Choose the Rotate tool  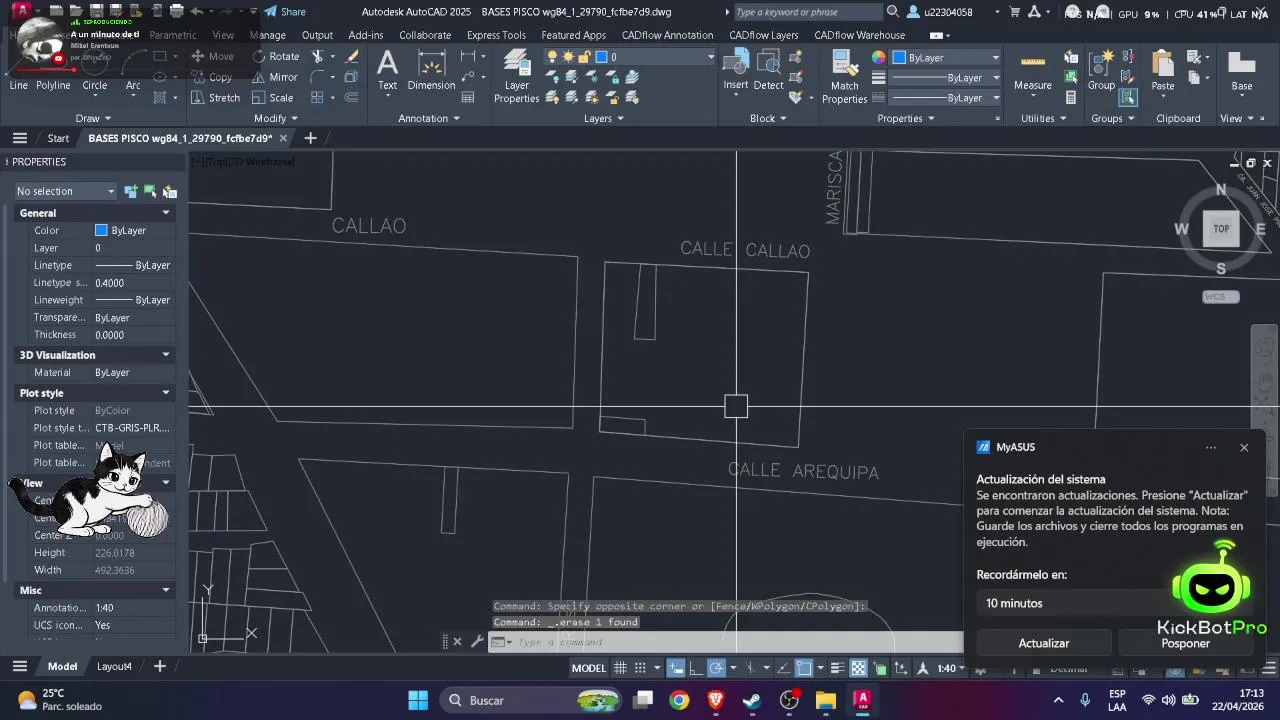(x=275, y=56)
